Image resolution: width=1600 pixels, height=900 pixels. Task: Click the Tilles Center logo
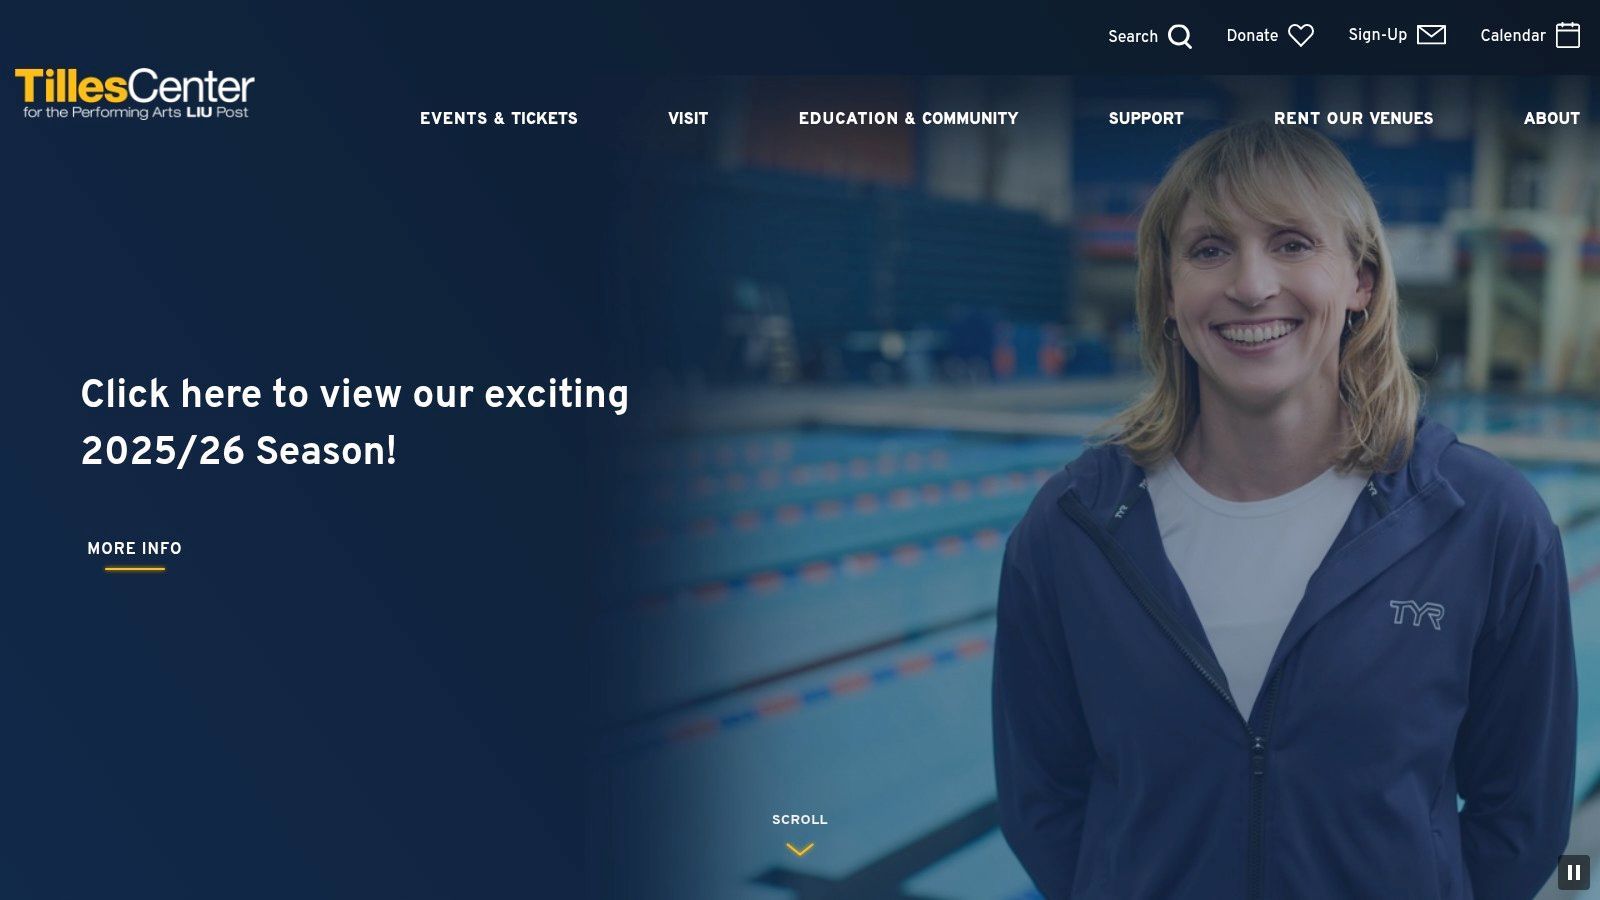point(135,93)
